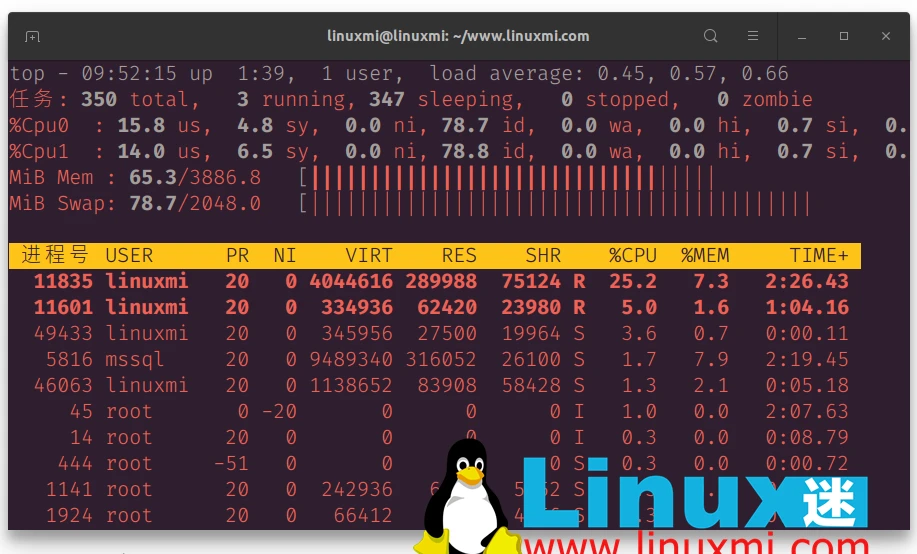Image resolution: width=917 pixels, height=554 pixels.
Task: Select the NI column header
Action: tap(285, 256)
